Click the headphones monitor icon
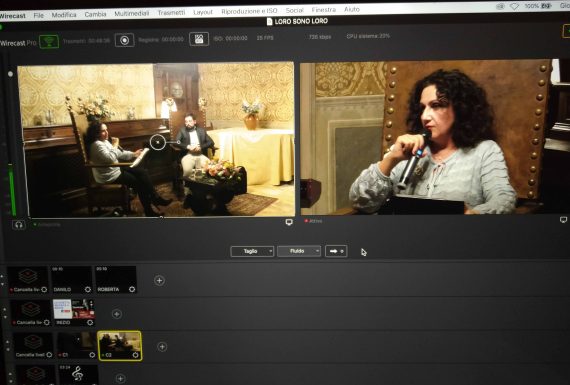The width and height of the screenshot is (570, 385). point(19,225)
